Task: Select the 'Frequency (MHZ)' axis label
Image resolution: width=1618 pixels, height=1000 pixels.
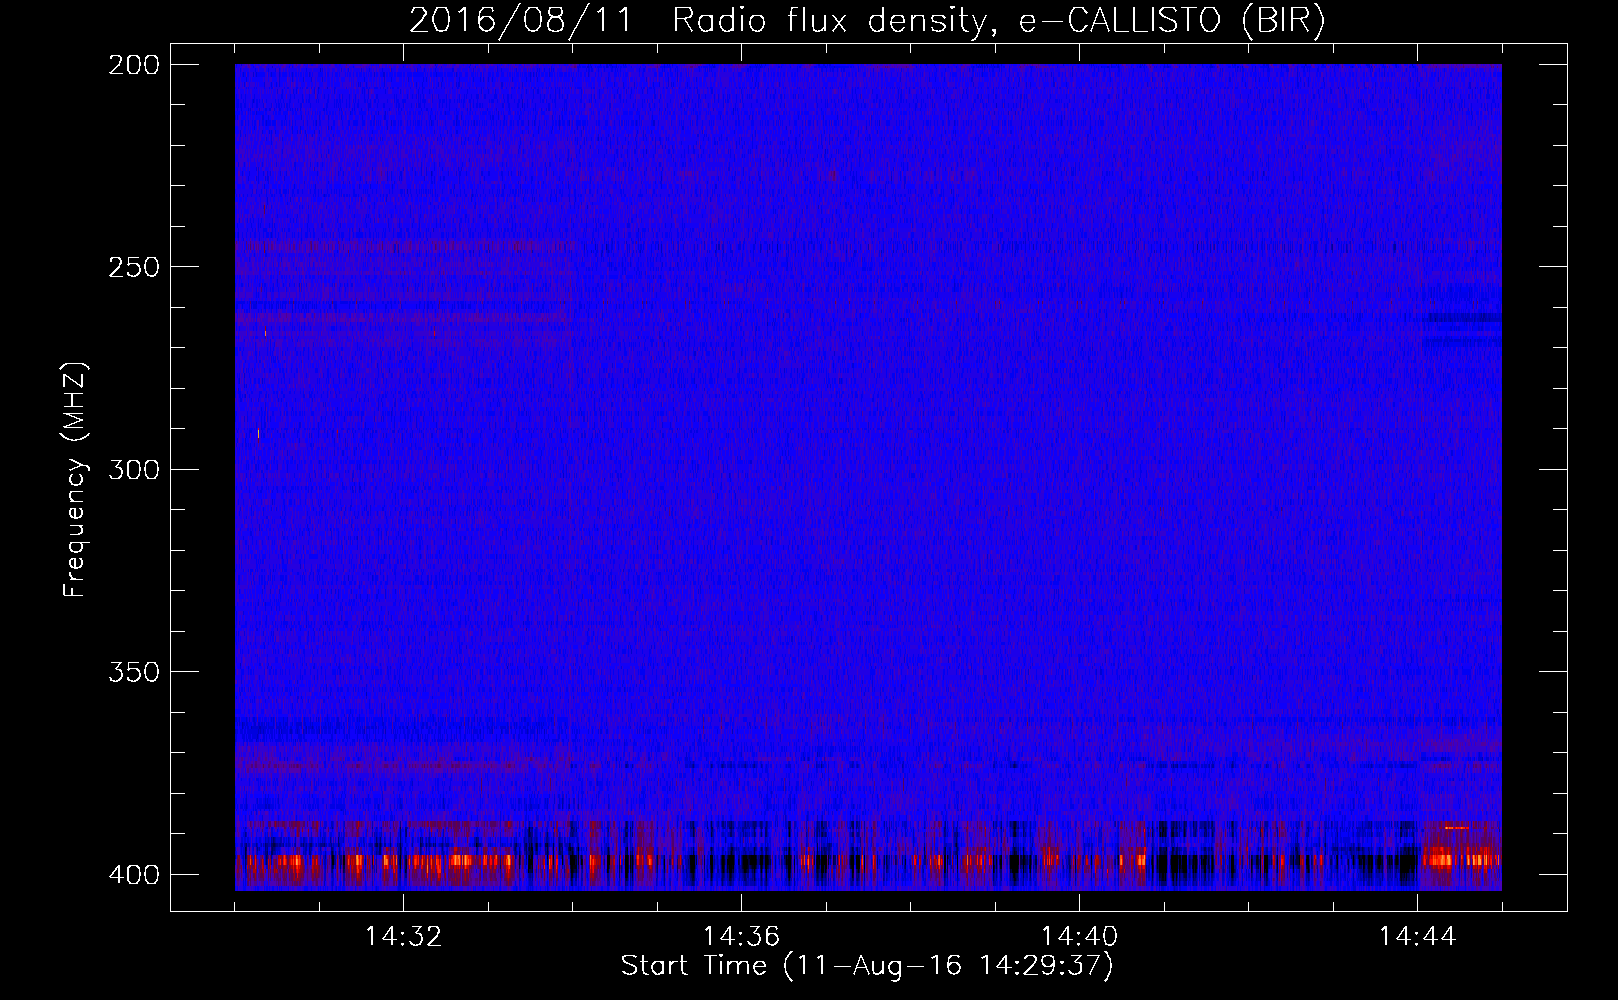Action: tap(75, 479)
